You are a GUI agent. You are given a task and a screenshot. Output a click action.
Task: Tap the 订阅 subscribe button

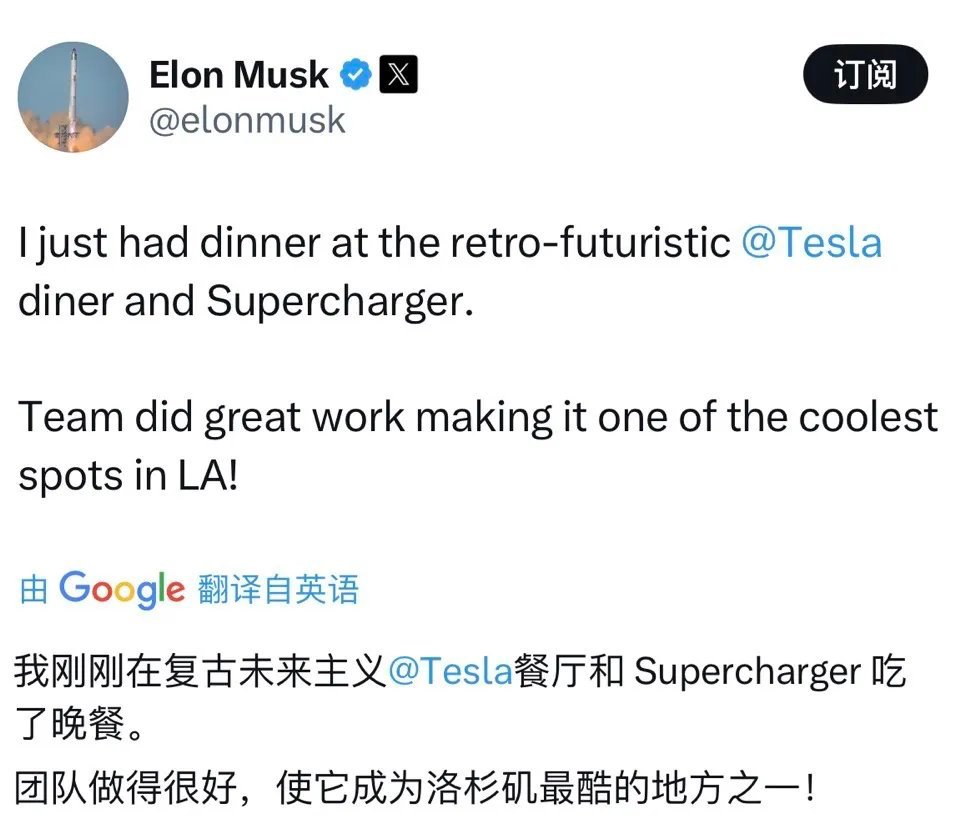pos(865,74)
